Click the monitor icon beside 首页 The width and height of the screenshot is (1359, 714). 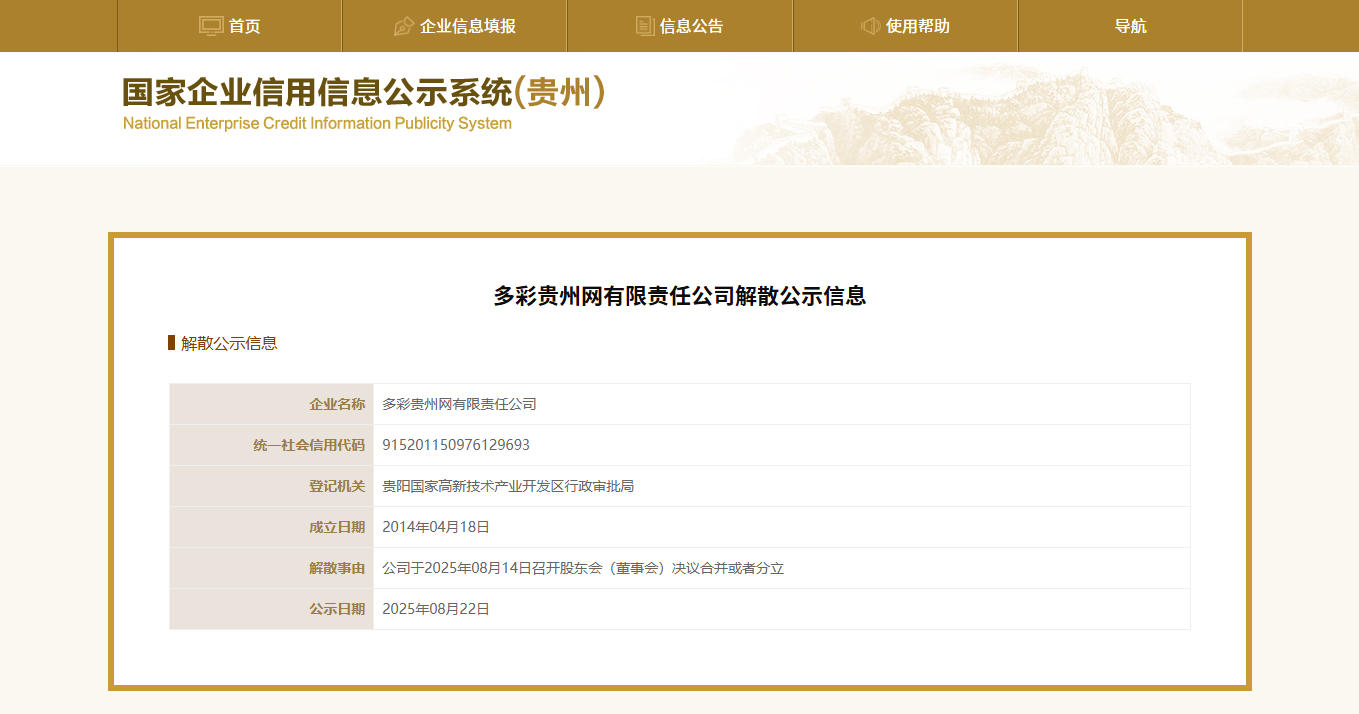pos(211,26)
